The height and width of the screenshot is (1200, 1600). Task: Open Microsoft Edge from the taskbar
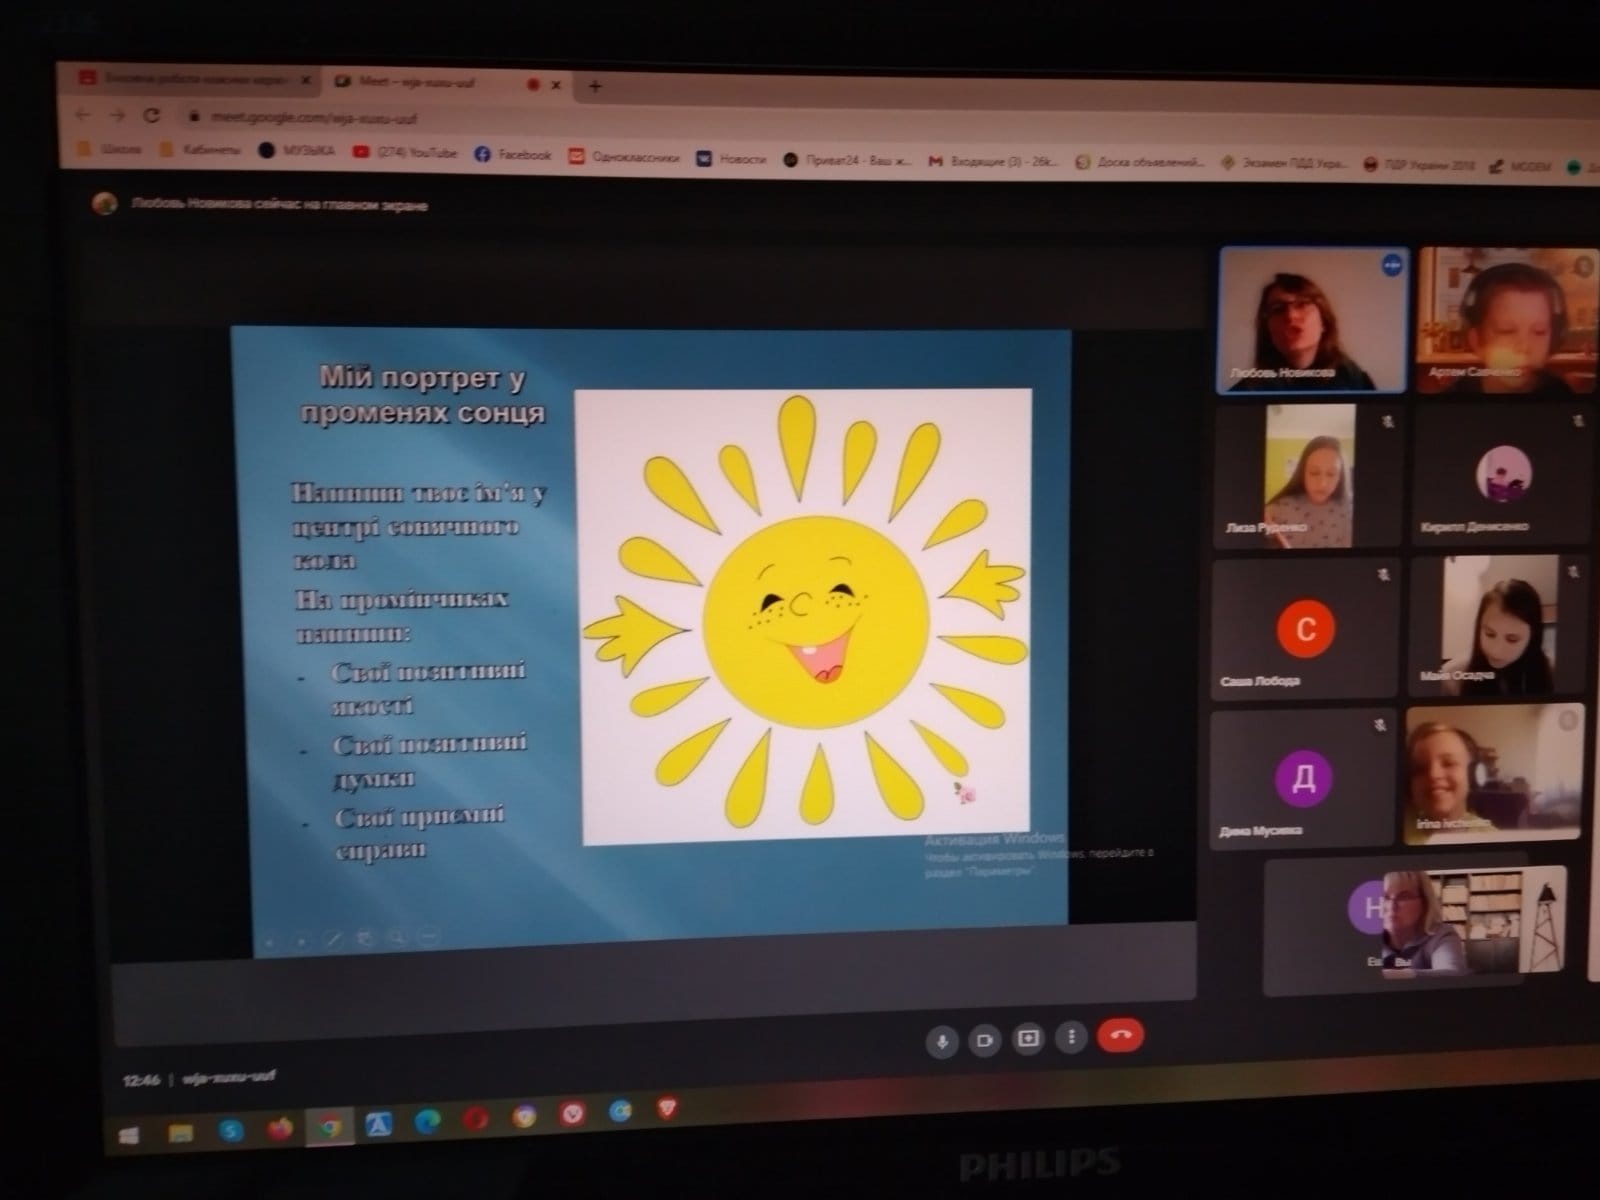point(427,1120)
